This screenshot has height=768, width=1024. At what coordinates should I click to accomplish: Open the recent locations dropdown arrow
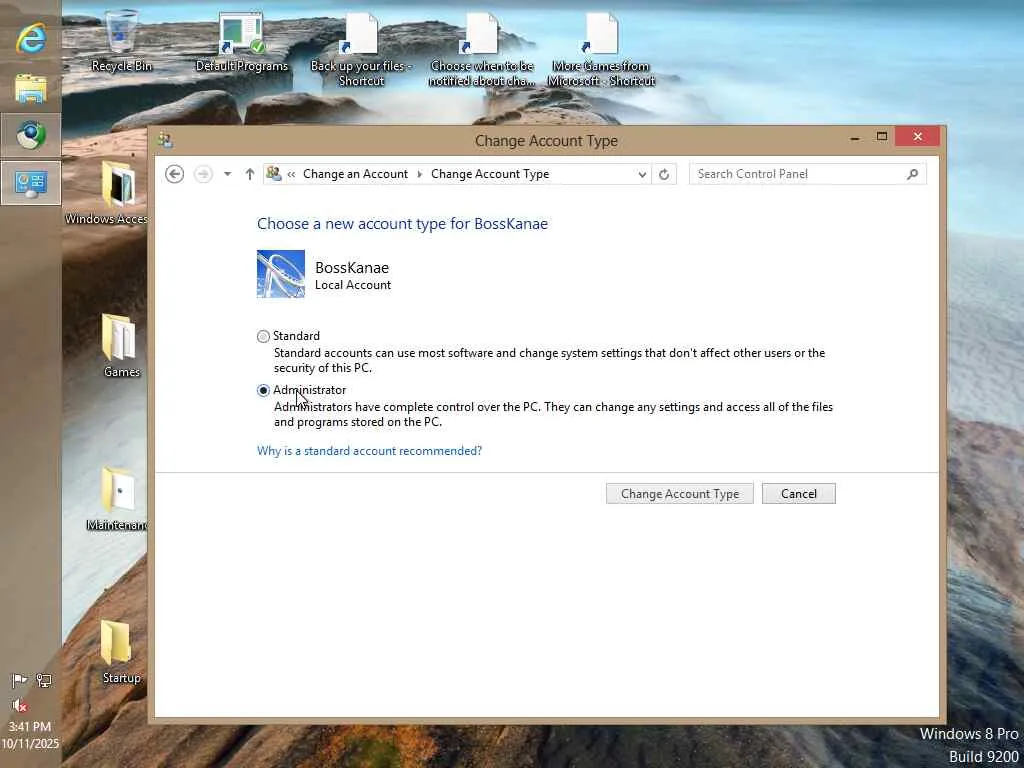(227, 174)
